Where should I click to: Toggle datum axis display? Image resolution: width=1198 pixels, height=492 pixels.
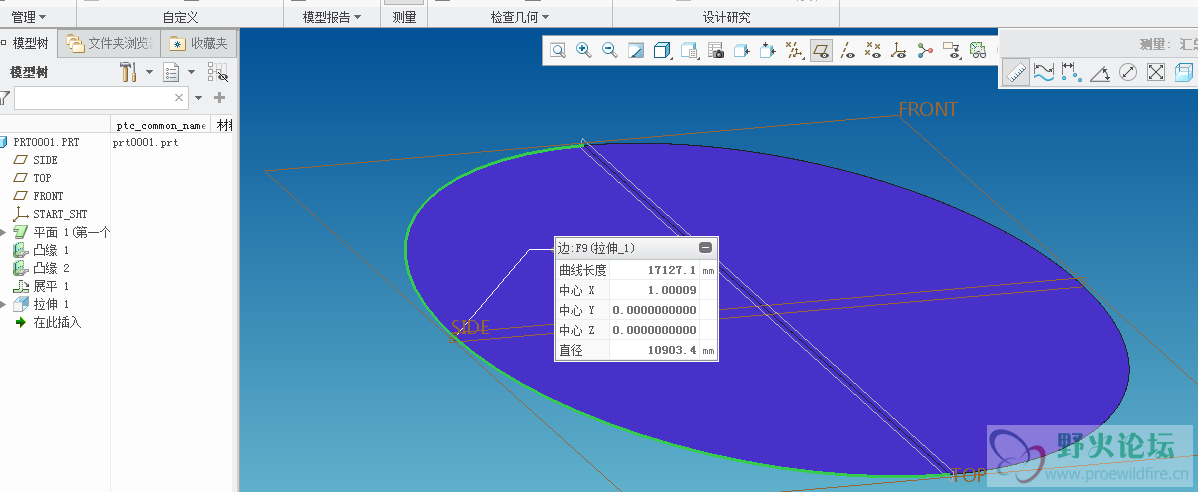coord(847,50)
